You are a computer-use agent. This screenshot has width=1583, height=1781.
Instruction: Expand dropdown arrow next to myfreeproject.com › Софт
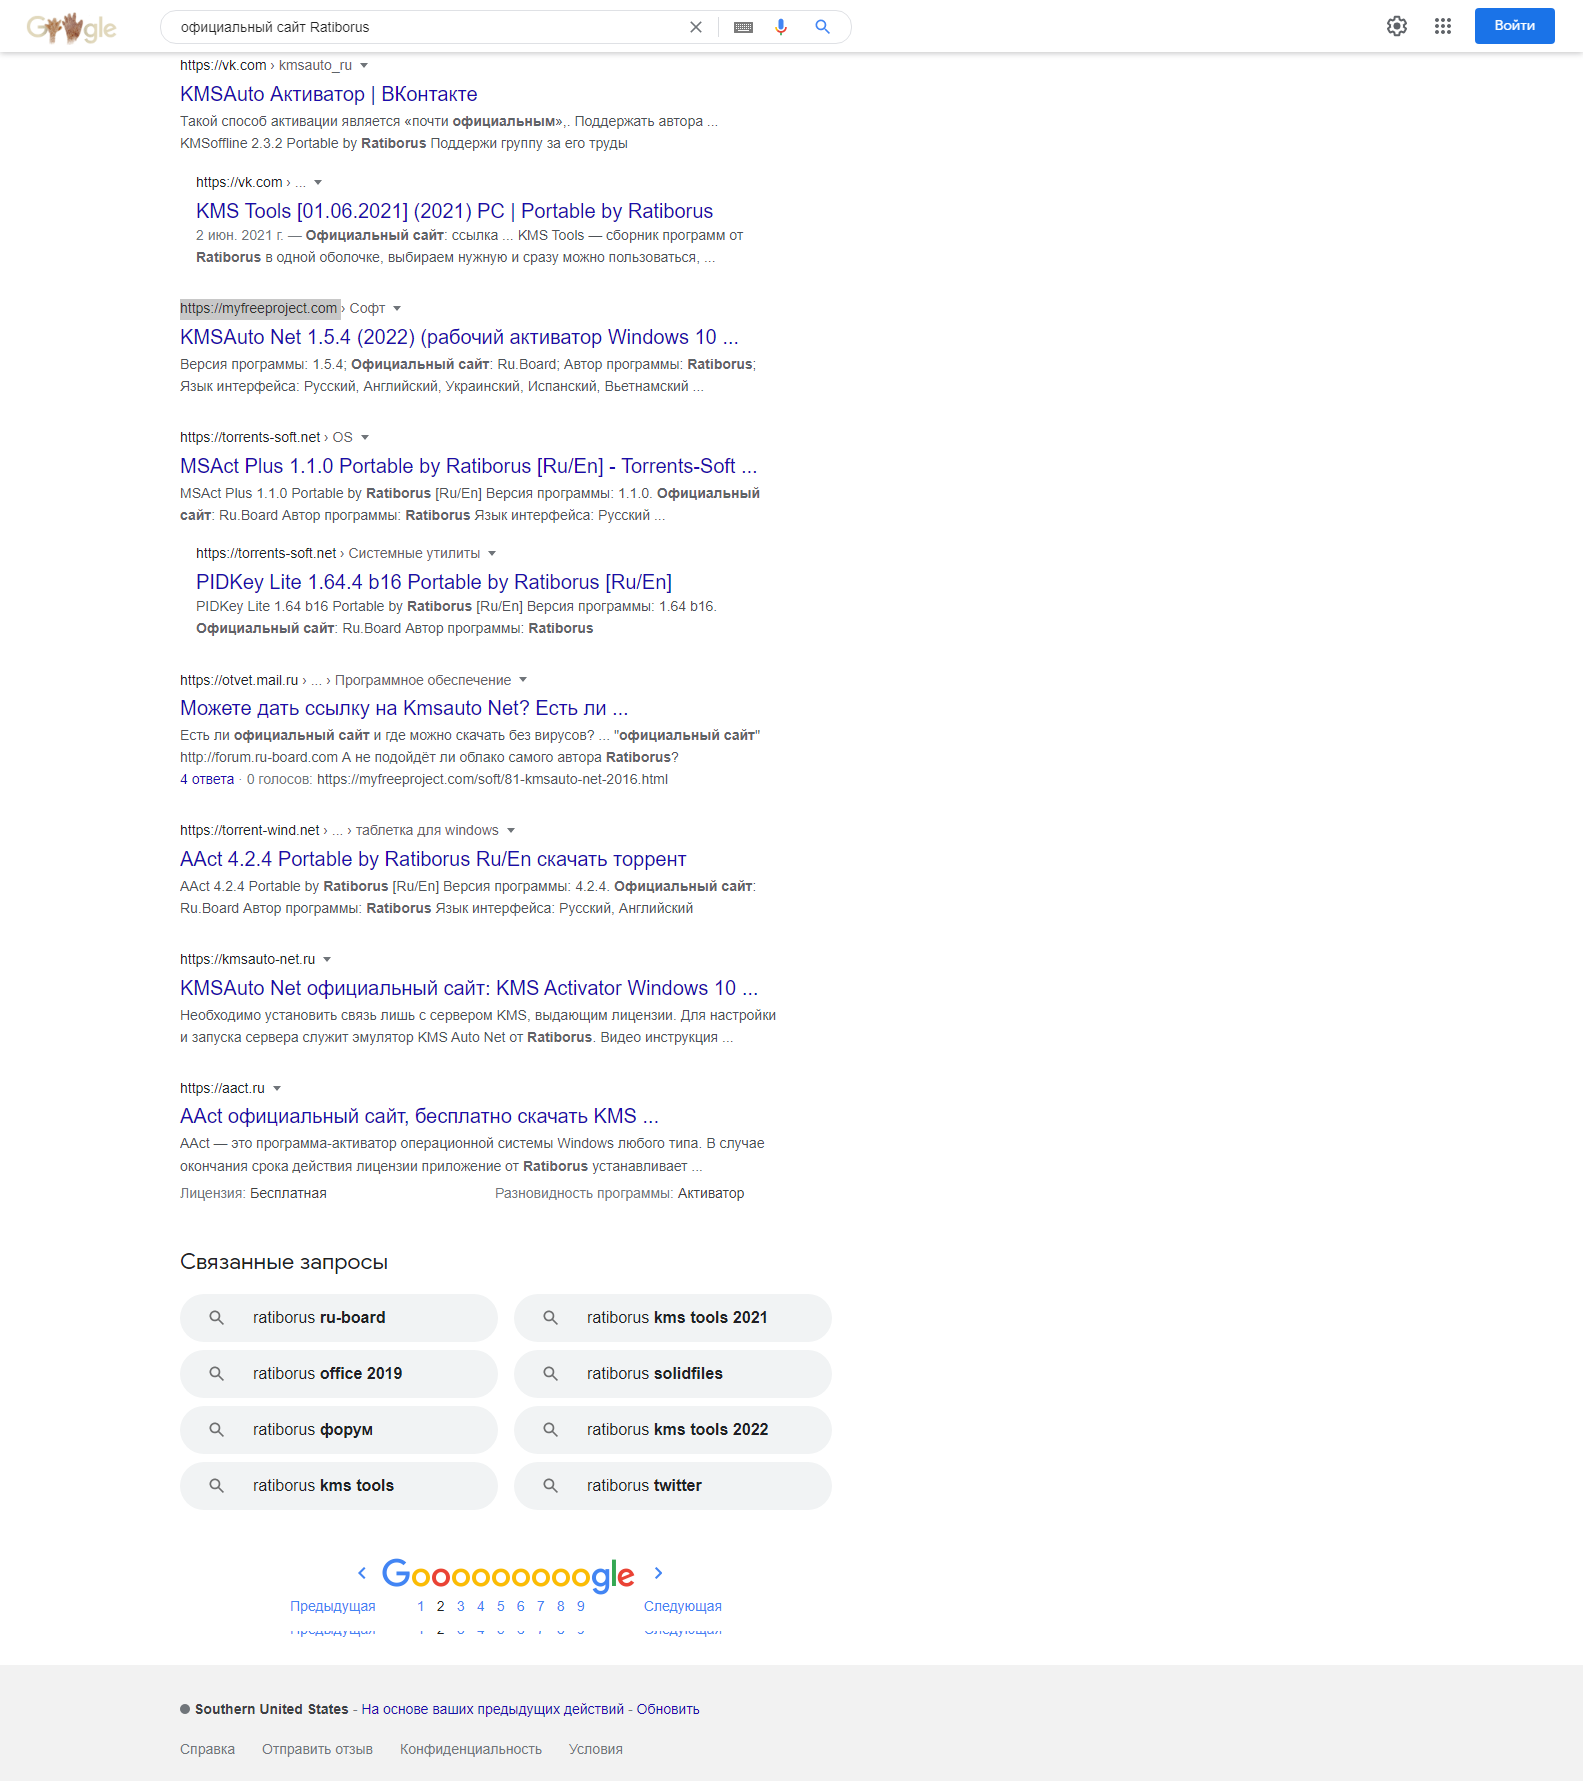397,309
